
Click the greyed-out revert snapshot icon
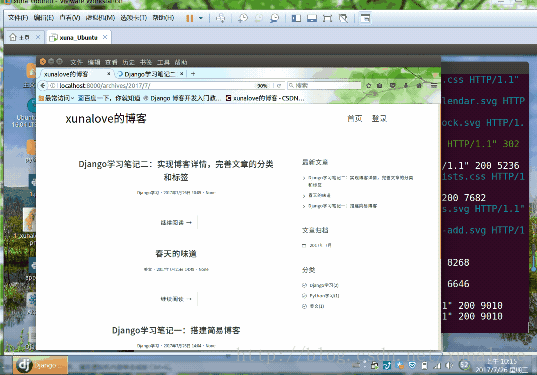click(259, 18)
